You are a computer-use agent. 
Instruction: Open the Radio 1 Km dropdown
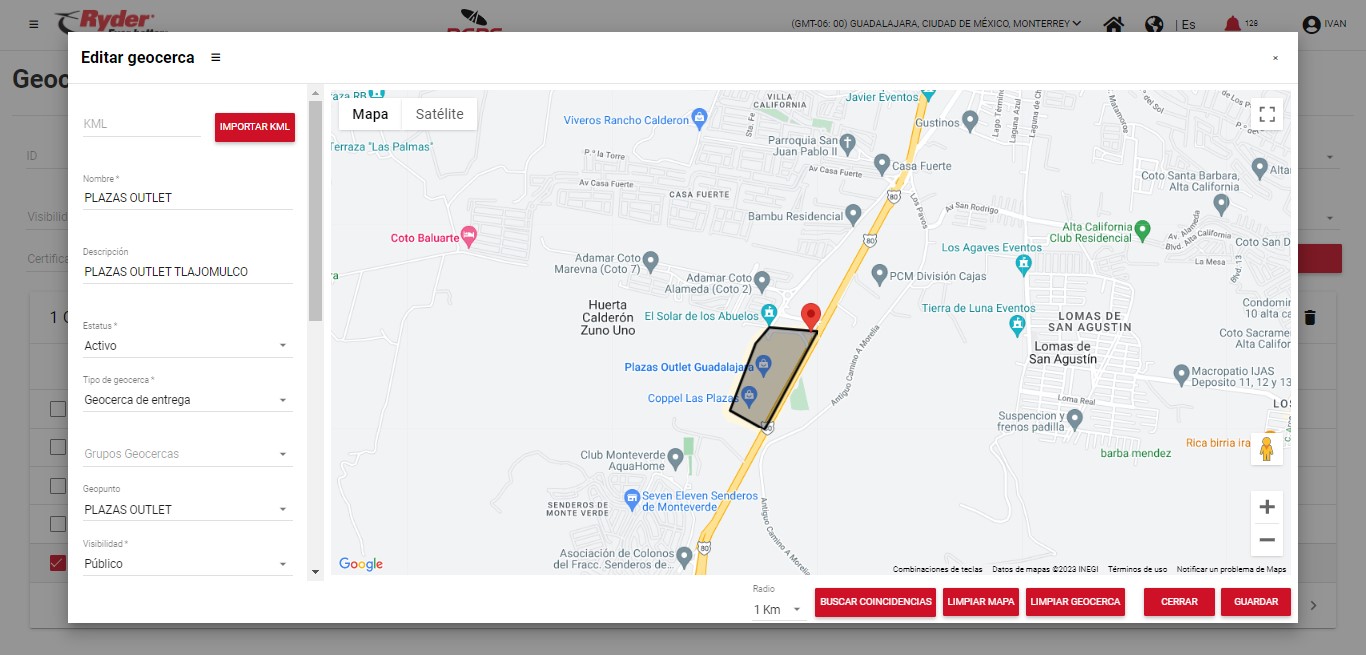point(778,609)
